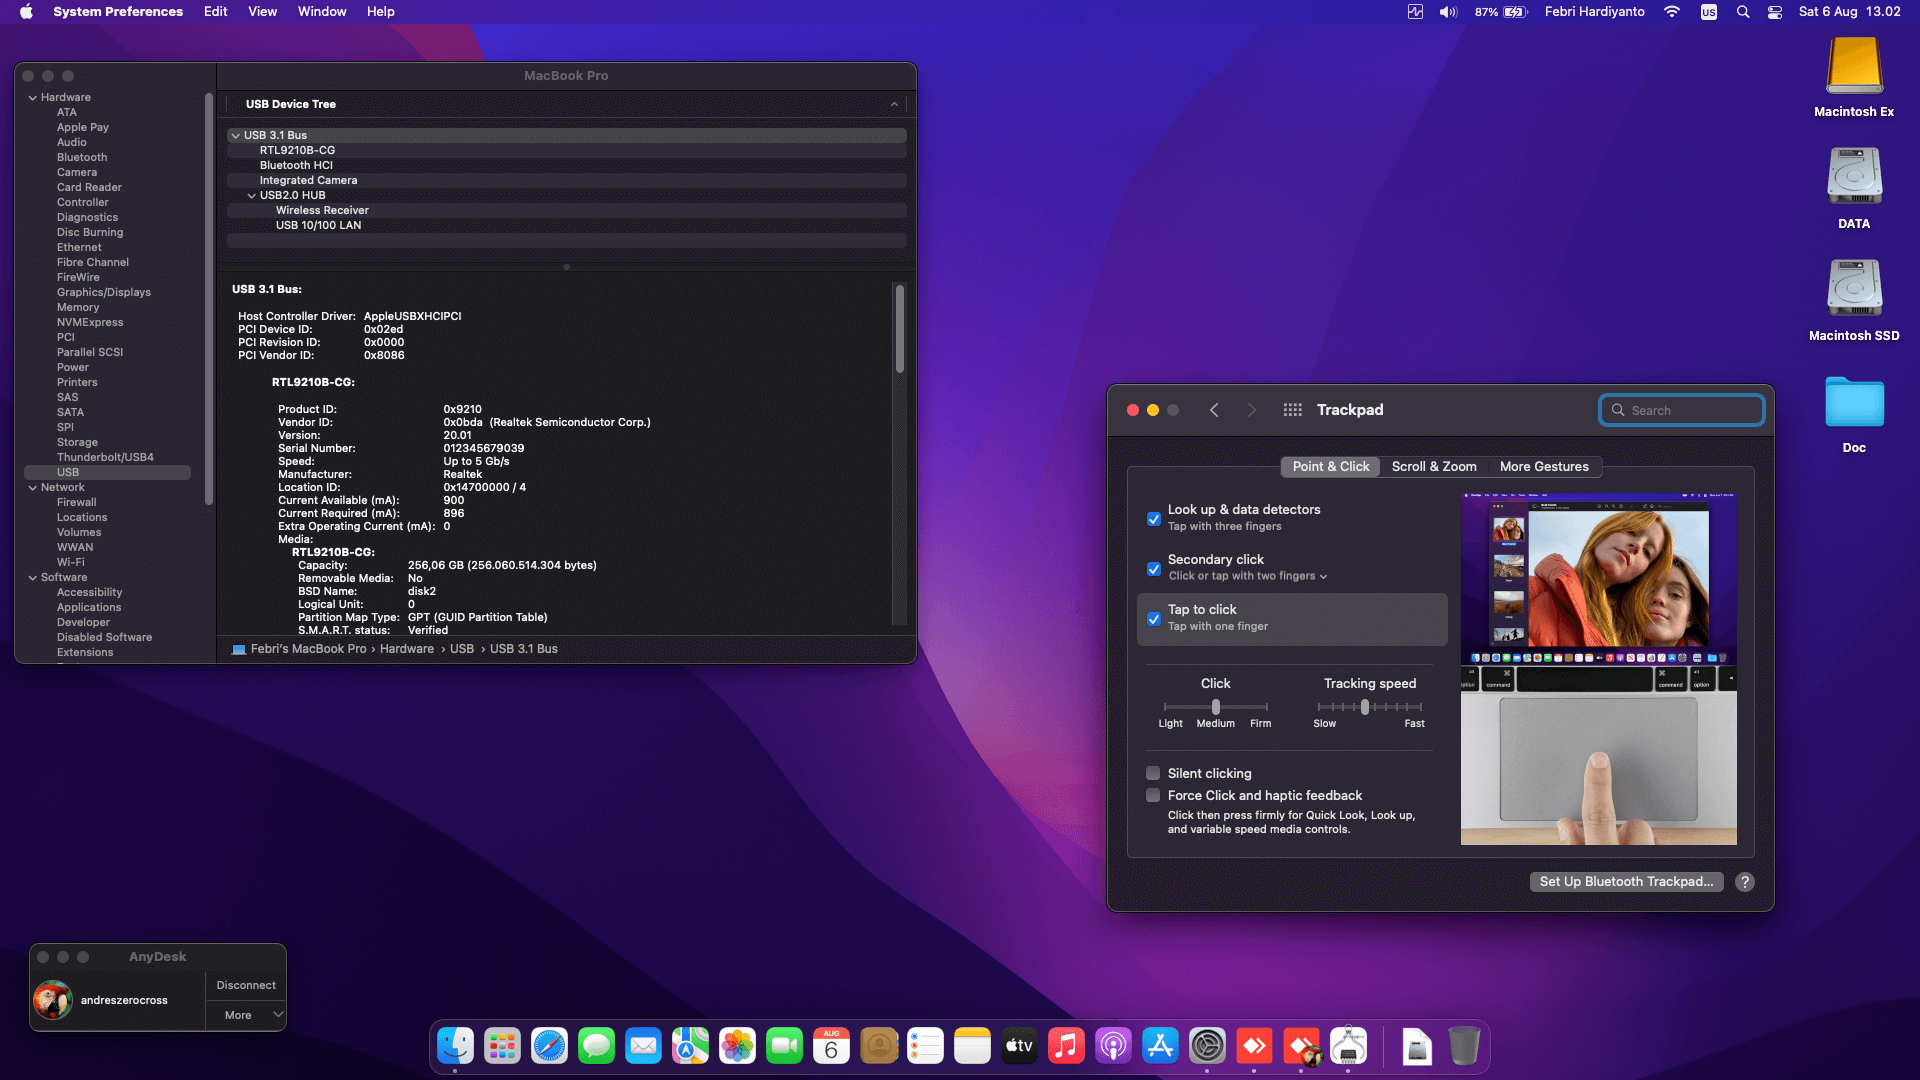Switch to the Scroll & Zoom tab

click(1433, 467)
